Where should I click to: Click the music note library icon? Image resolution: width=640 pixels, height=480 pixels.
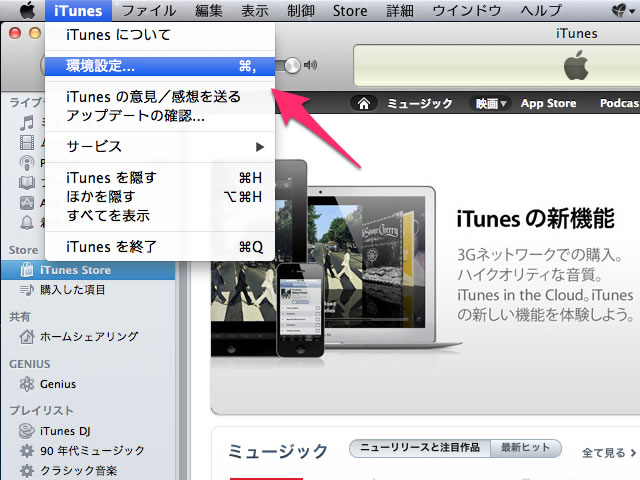coord(27,122)
